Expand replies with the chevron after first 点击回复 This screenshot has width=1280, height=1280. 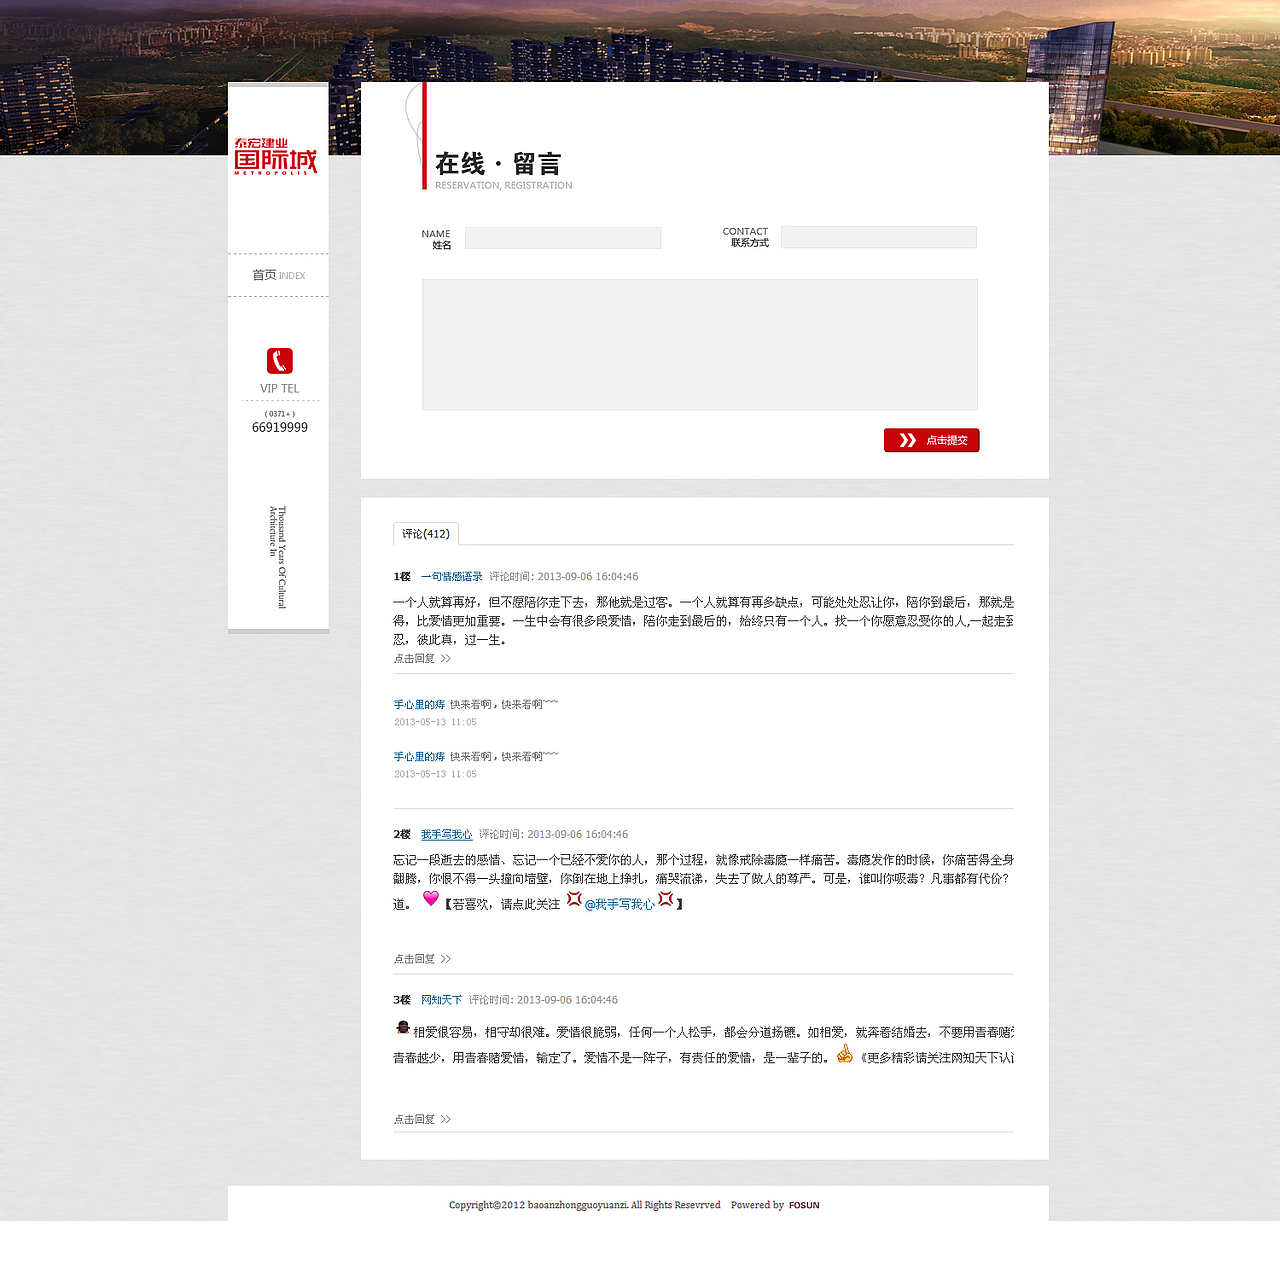click(445, 658)
